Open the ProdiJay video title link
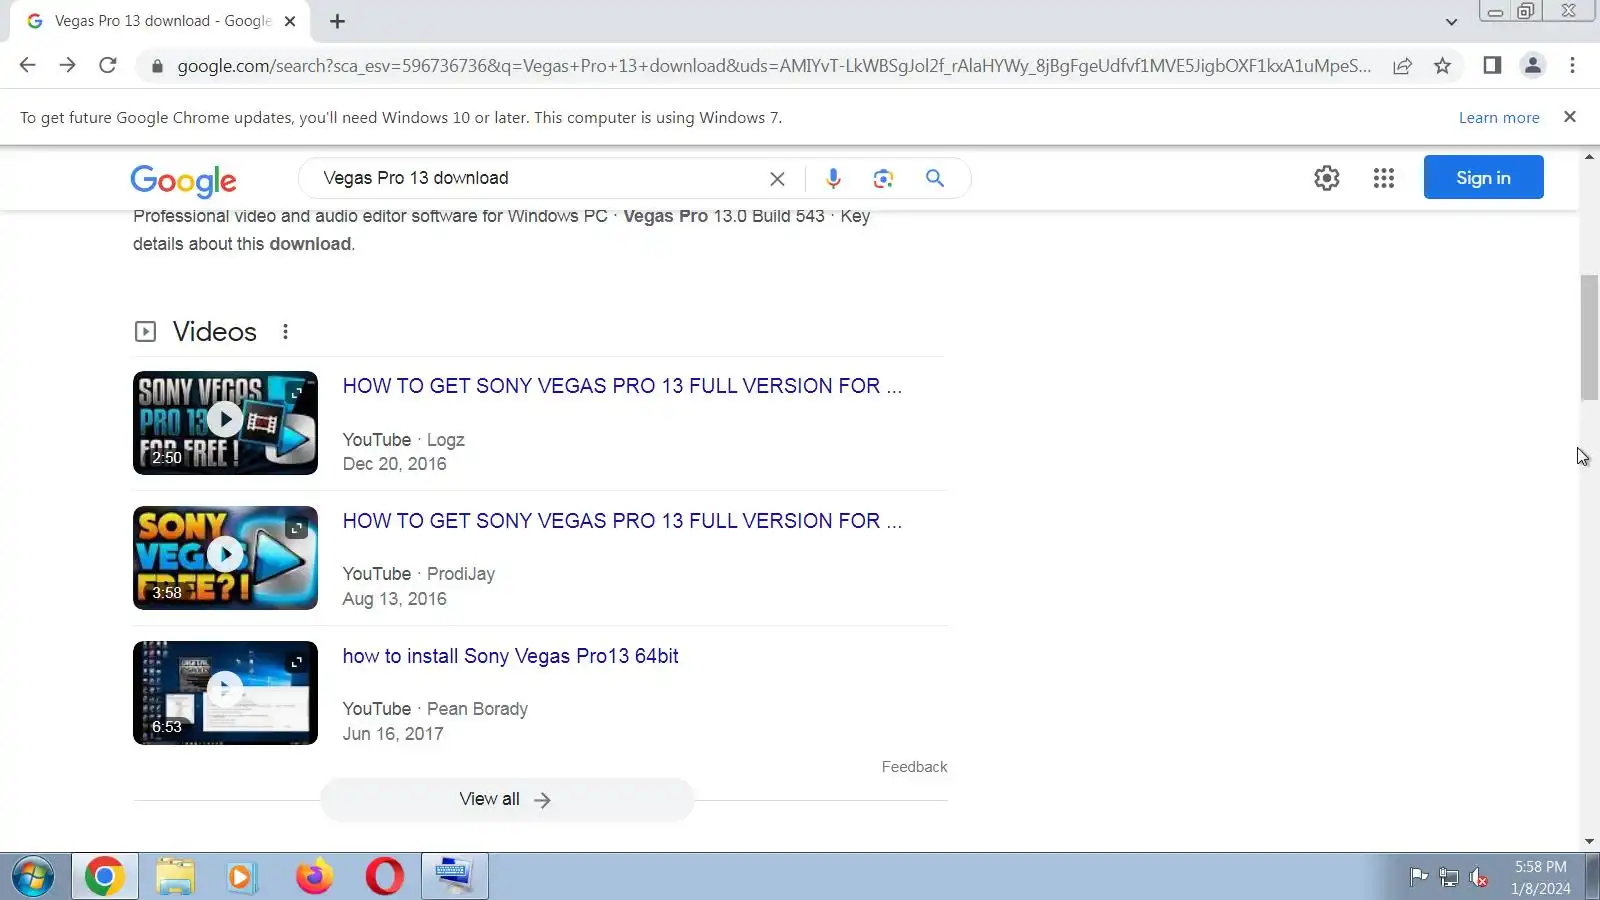The height and width of the screenshot is (900, 1600). click(x=622, y=521)
